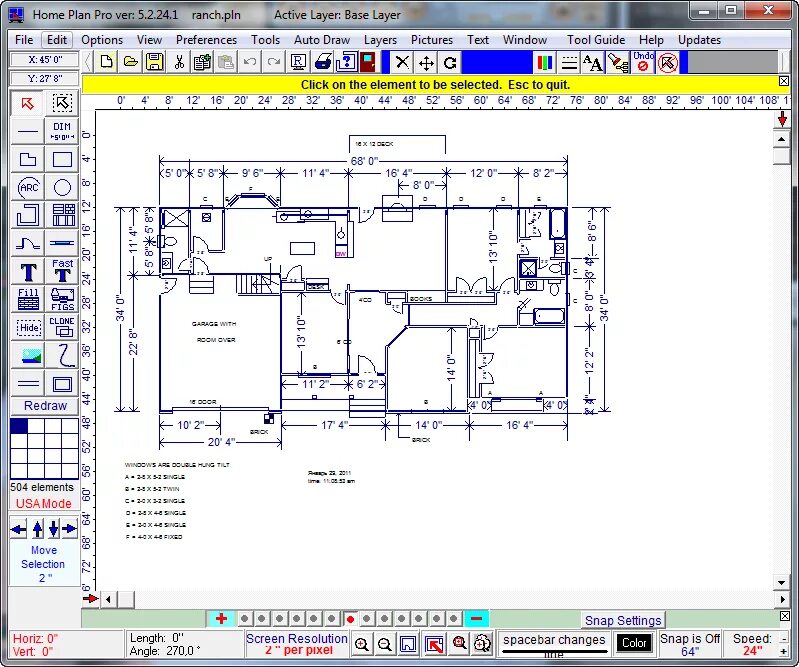Screen dimensions: 799x667
Task: Click the red door exit icon
Action: coord(368,63)
